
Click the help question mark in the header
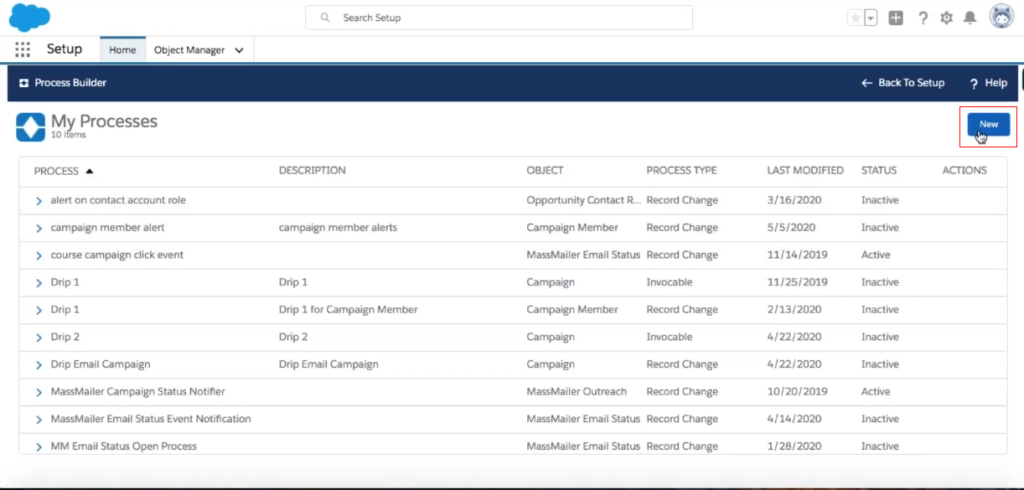click(923, 18)
